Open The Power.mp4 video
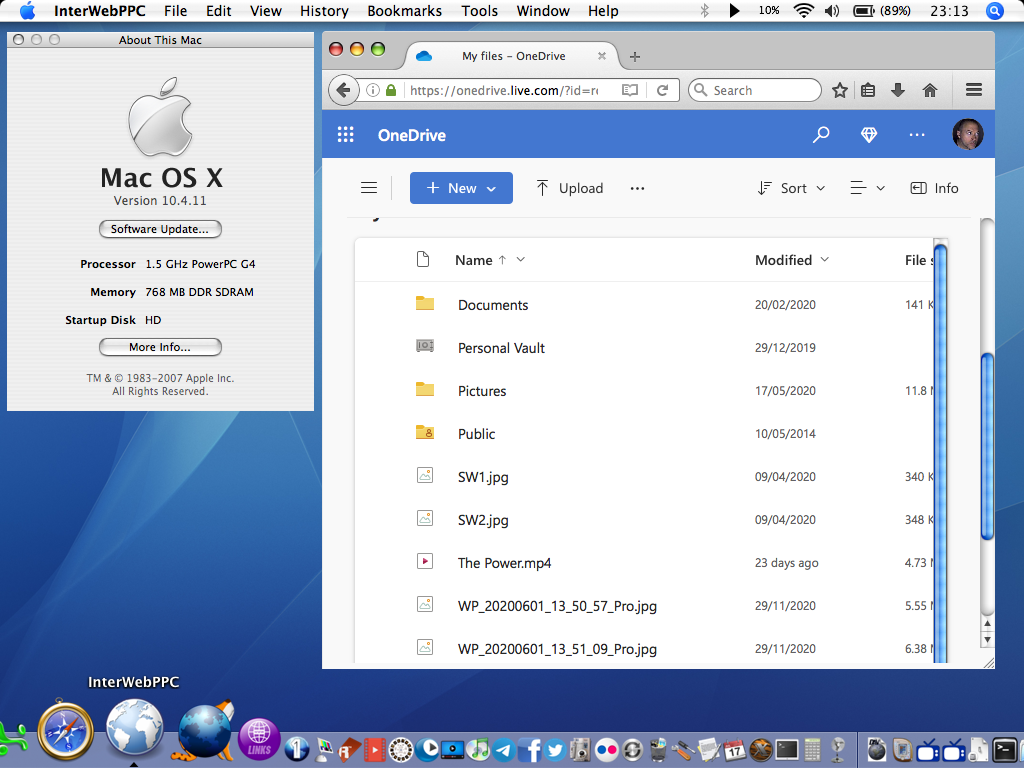This screenshot has width=1024, height=768. pos(504,563)
